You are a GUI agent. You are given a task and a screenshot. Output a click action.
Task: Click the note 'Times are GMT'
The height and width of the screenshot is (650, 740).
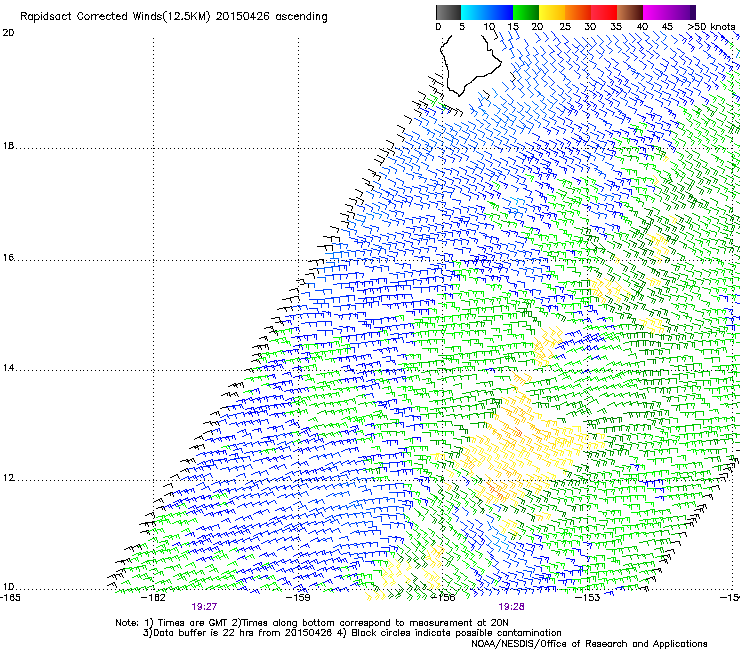point(193,623)
